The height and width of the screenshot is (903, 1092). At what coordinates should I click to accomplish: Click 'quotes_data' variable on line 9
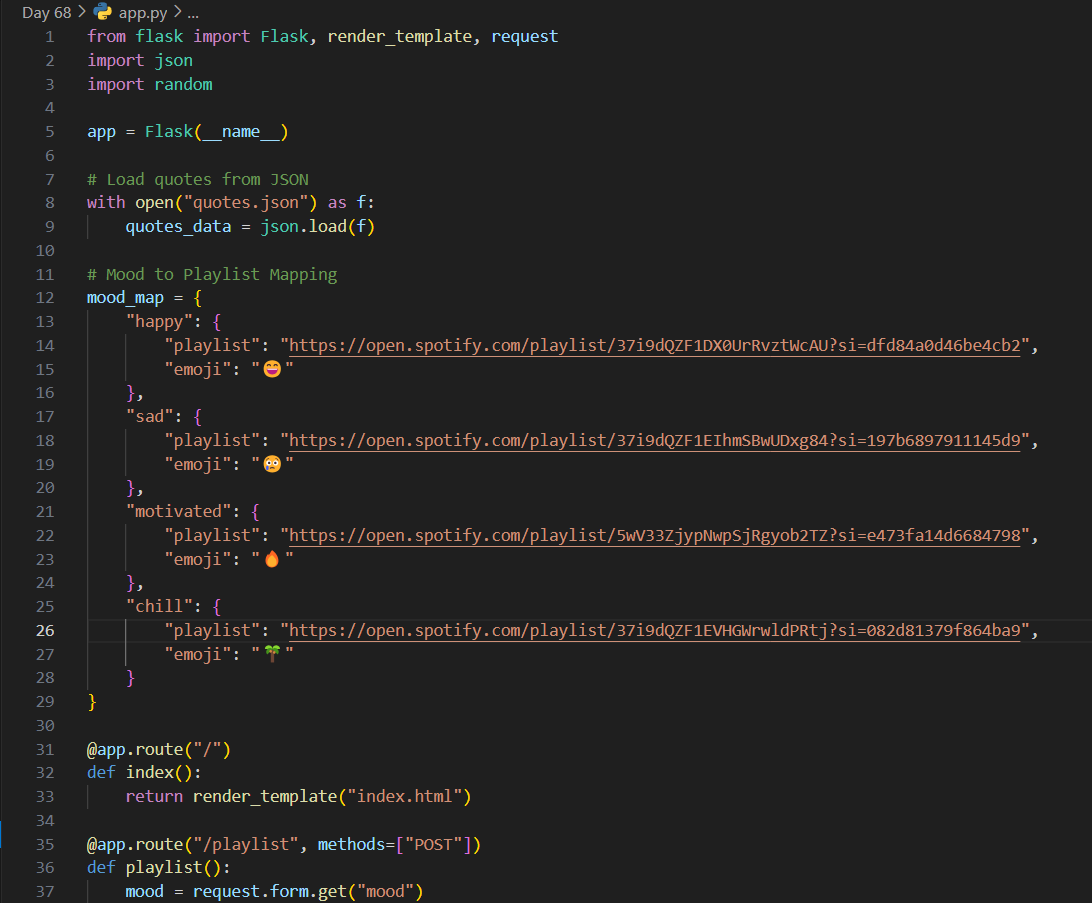[x=178, y=227]
